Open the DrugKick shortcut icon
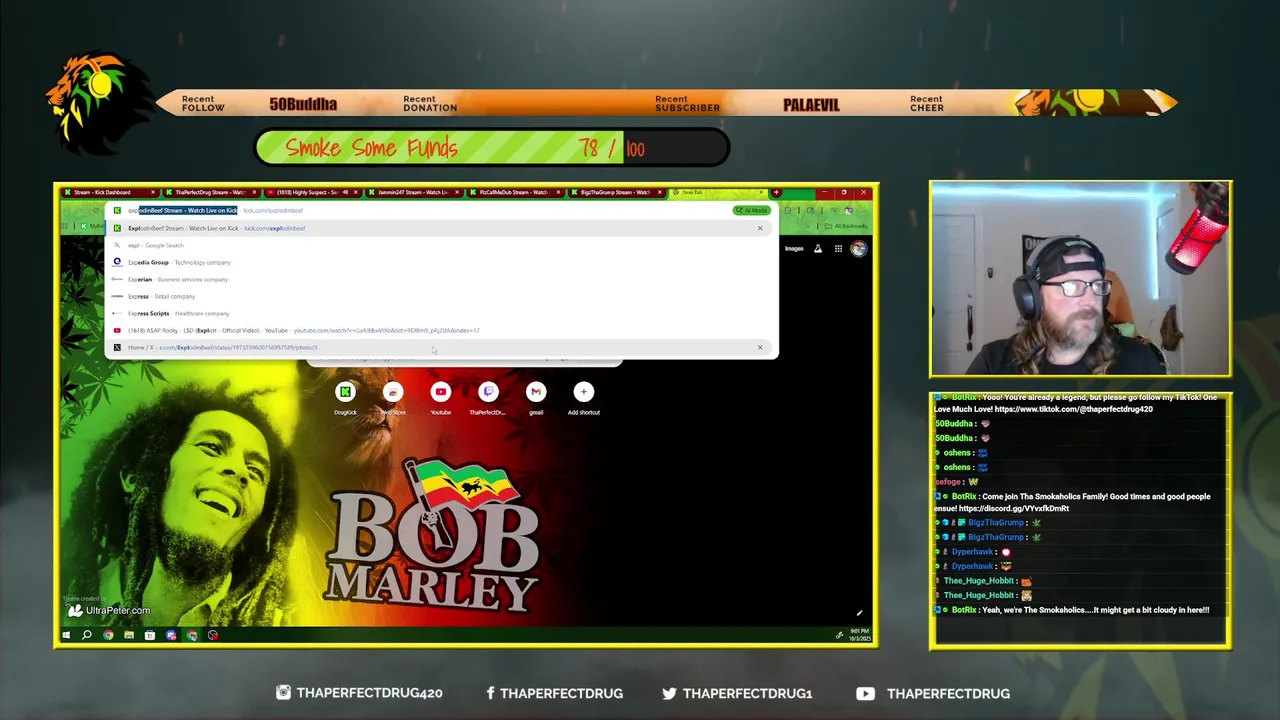The width and height of the screenshot is (1280, 720). [x=345, y=392]
